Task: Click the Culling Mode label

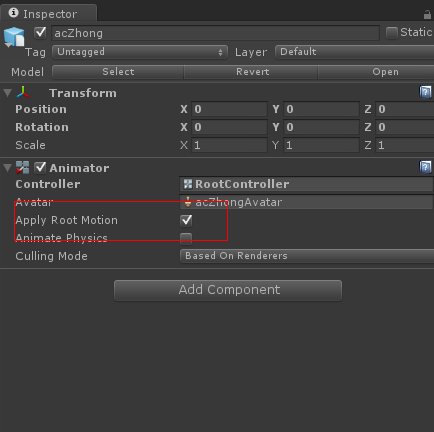Action: pos(51,256)
